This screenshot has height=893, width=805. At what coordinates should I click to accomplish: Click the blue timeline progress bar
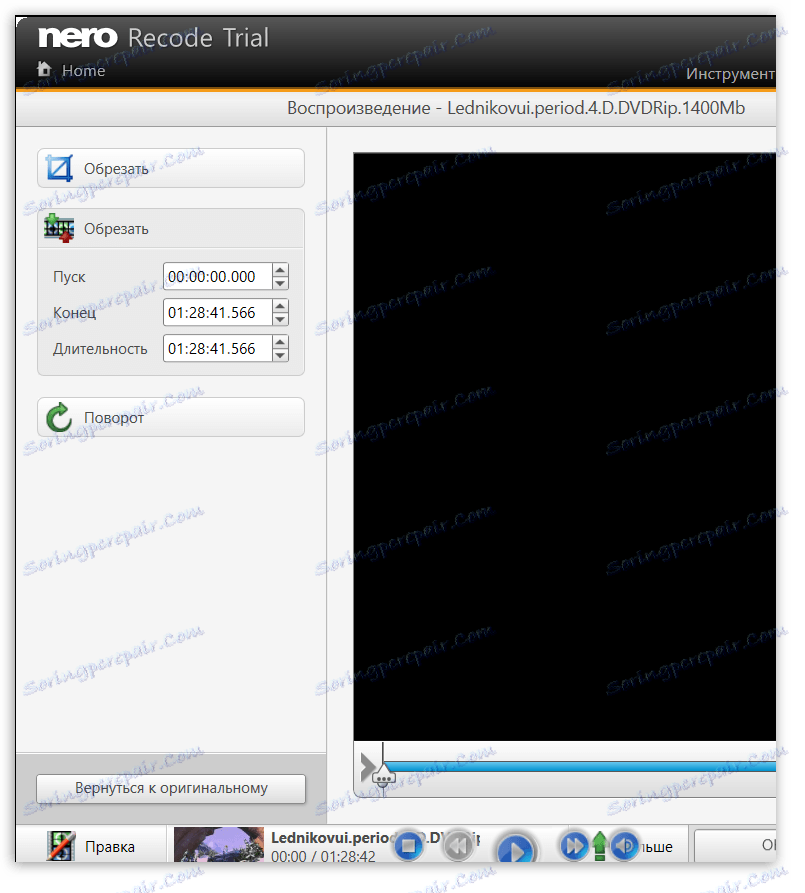[x=580, y=766]
